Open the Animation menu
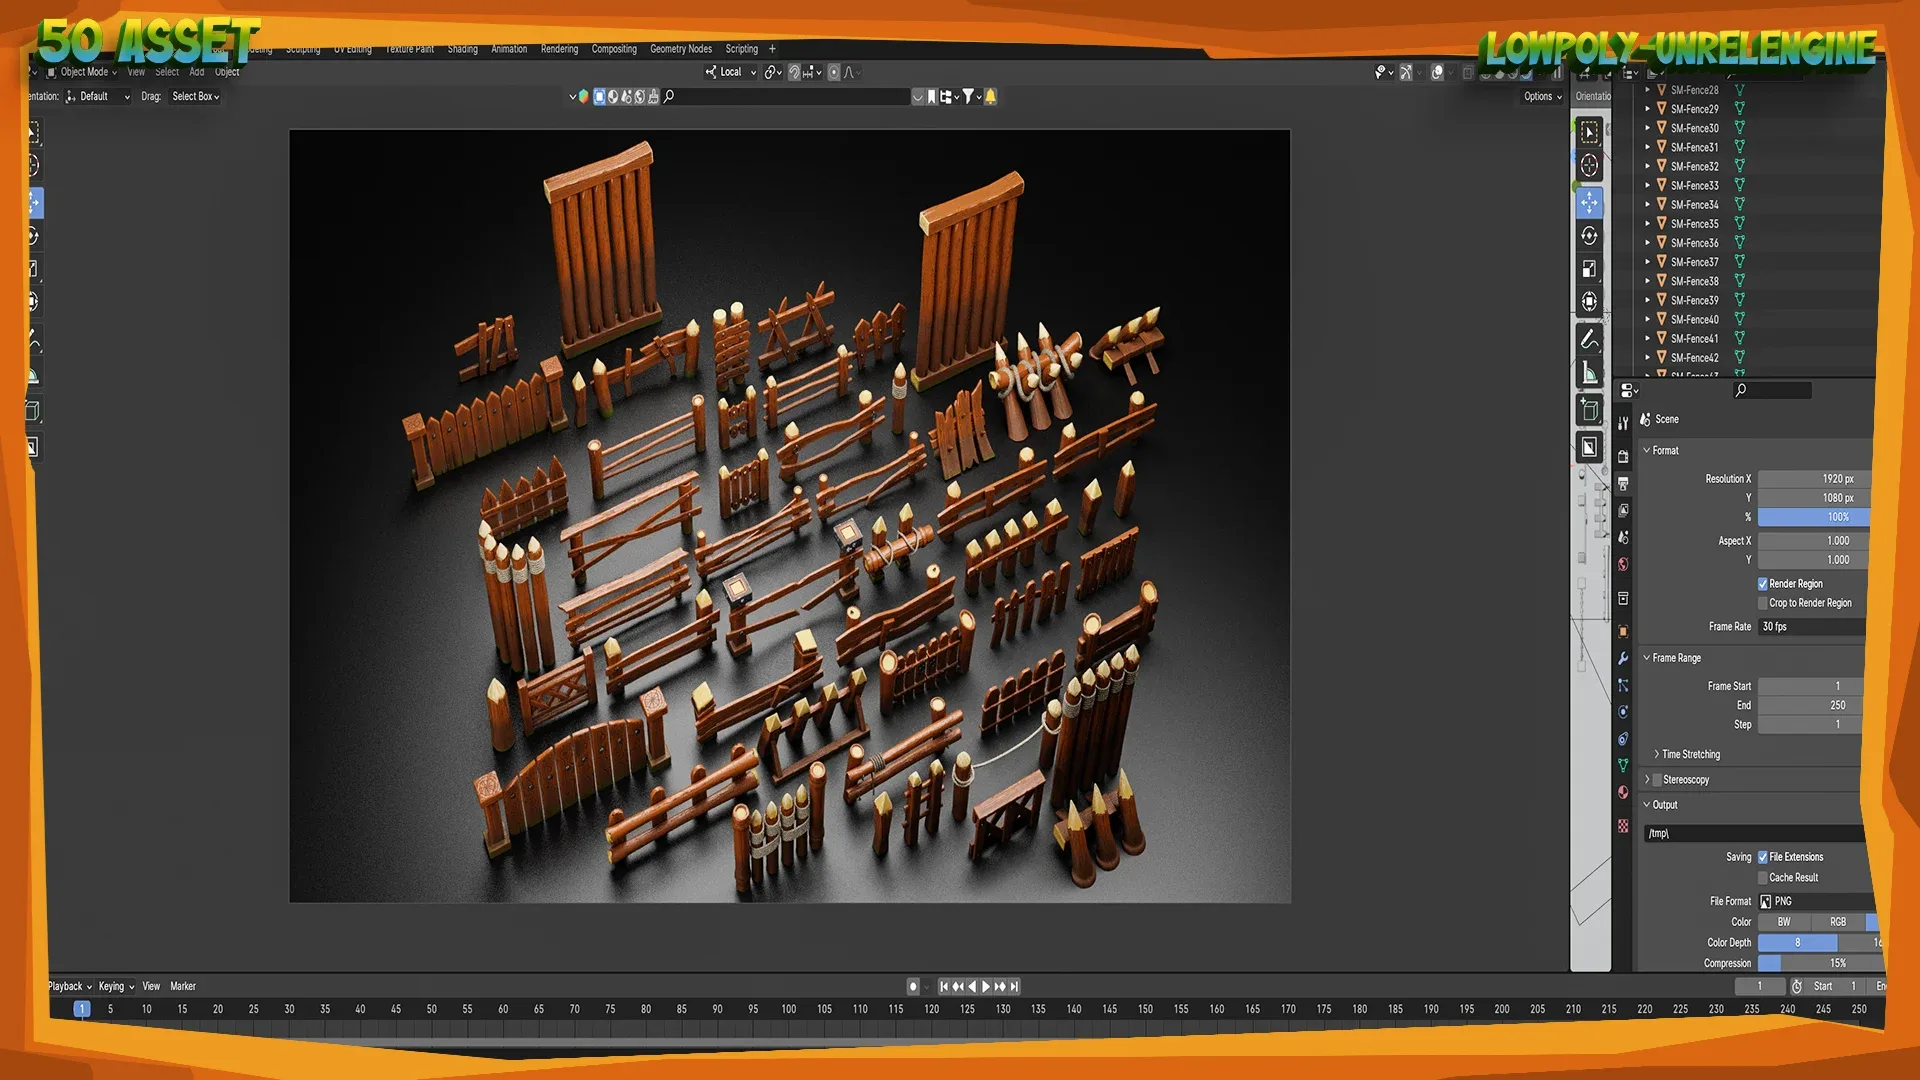The height and width of the screenshot is (1080, 1920). (x=509, y=49)
